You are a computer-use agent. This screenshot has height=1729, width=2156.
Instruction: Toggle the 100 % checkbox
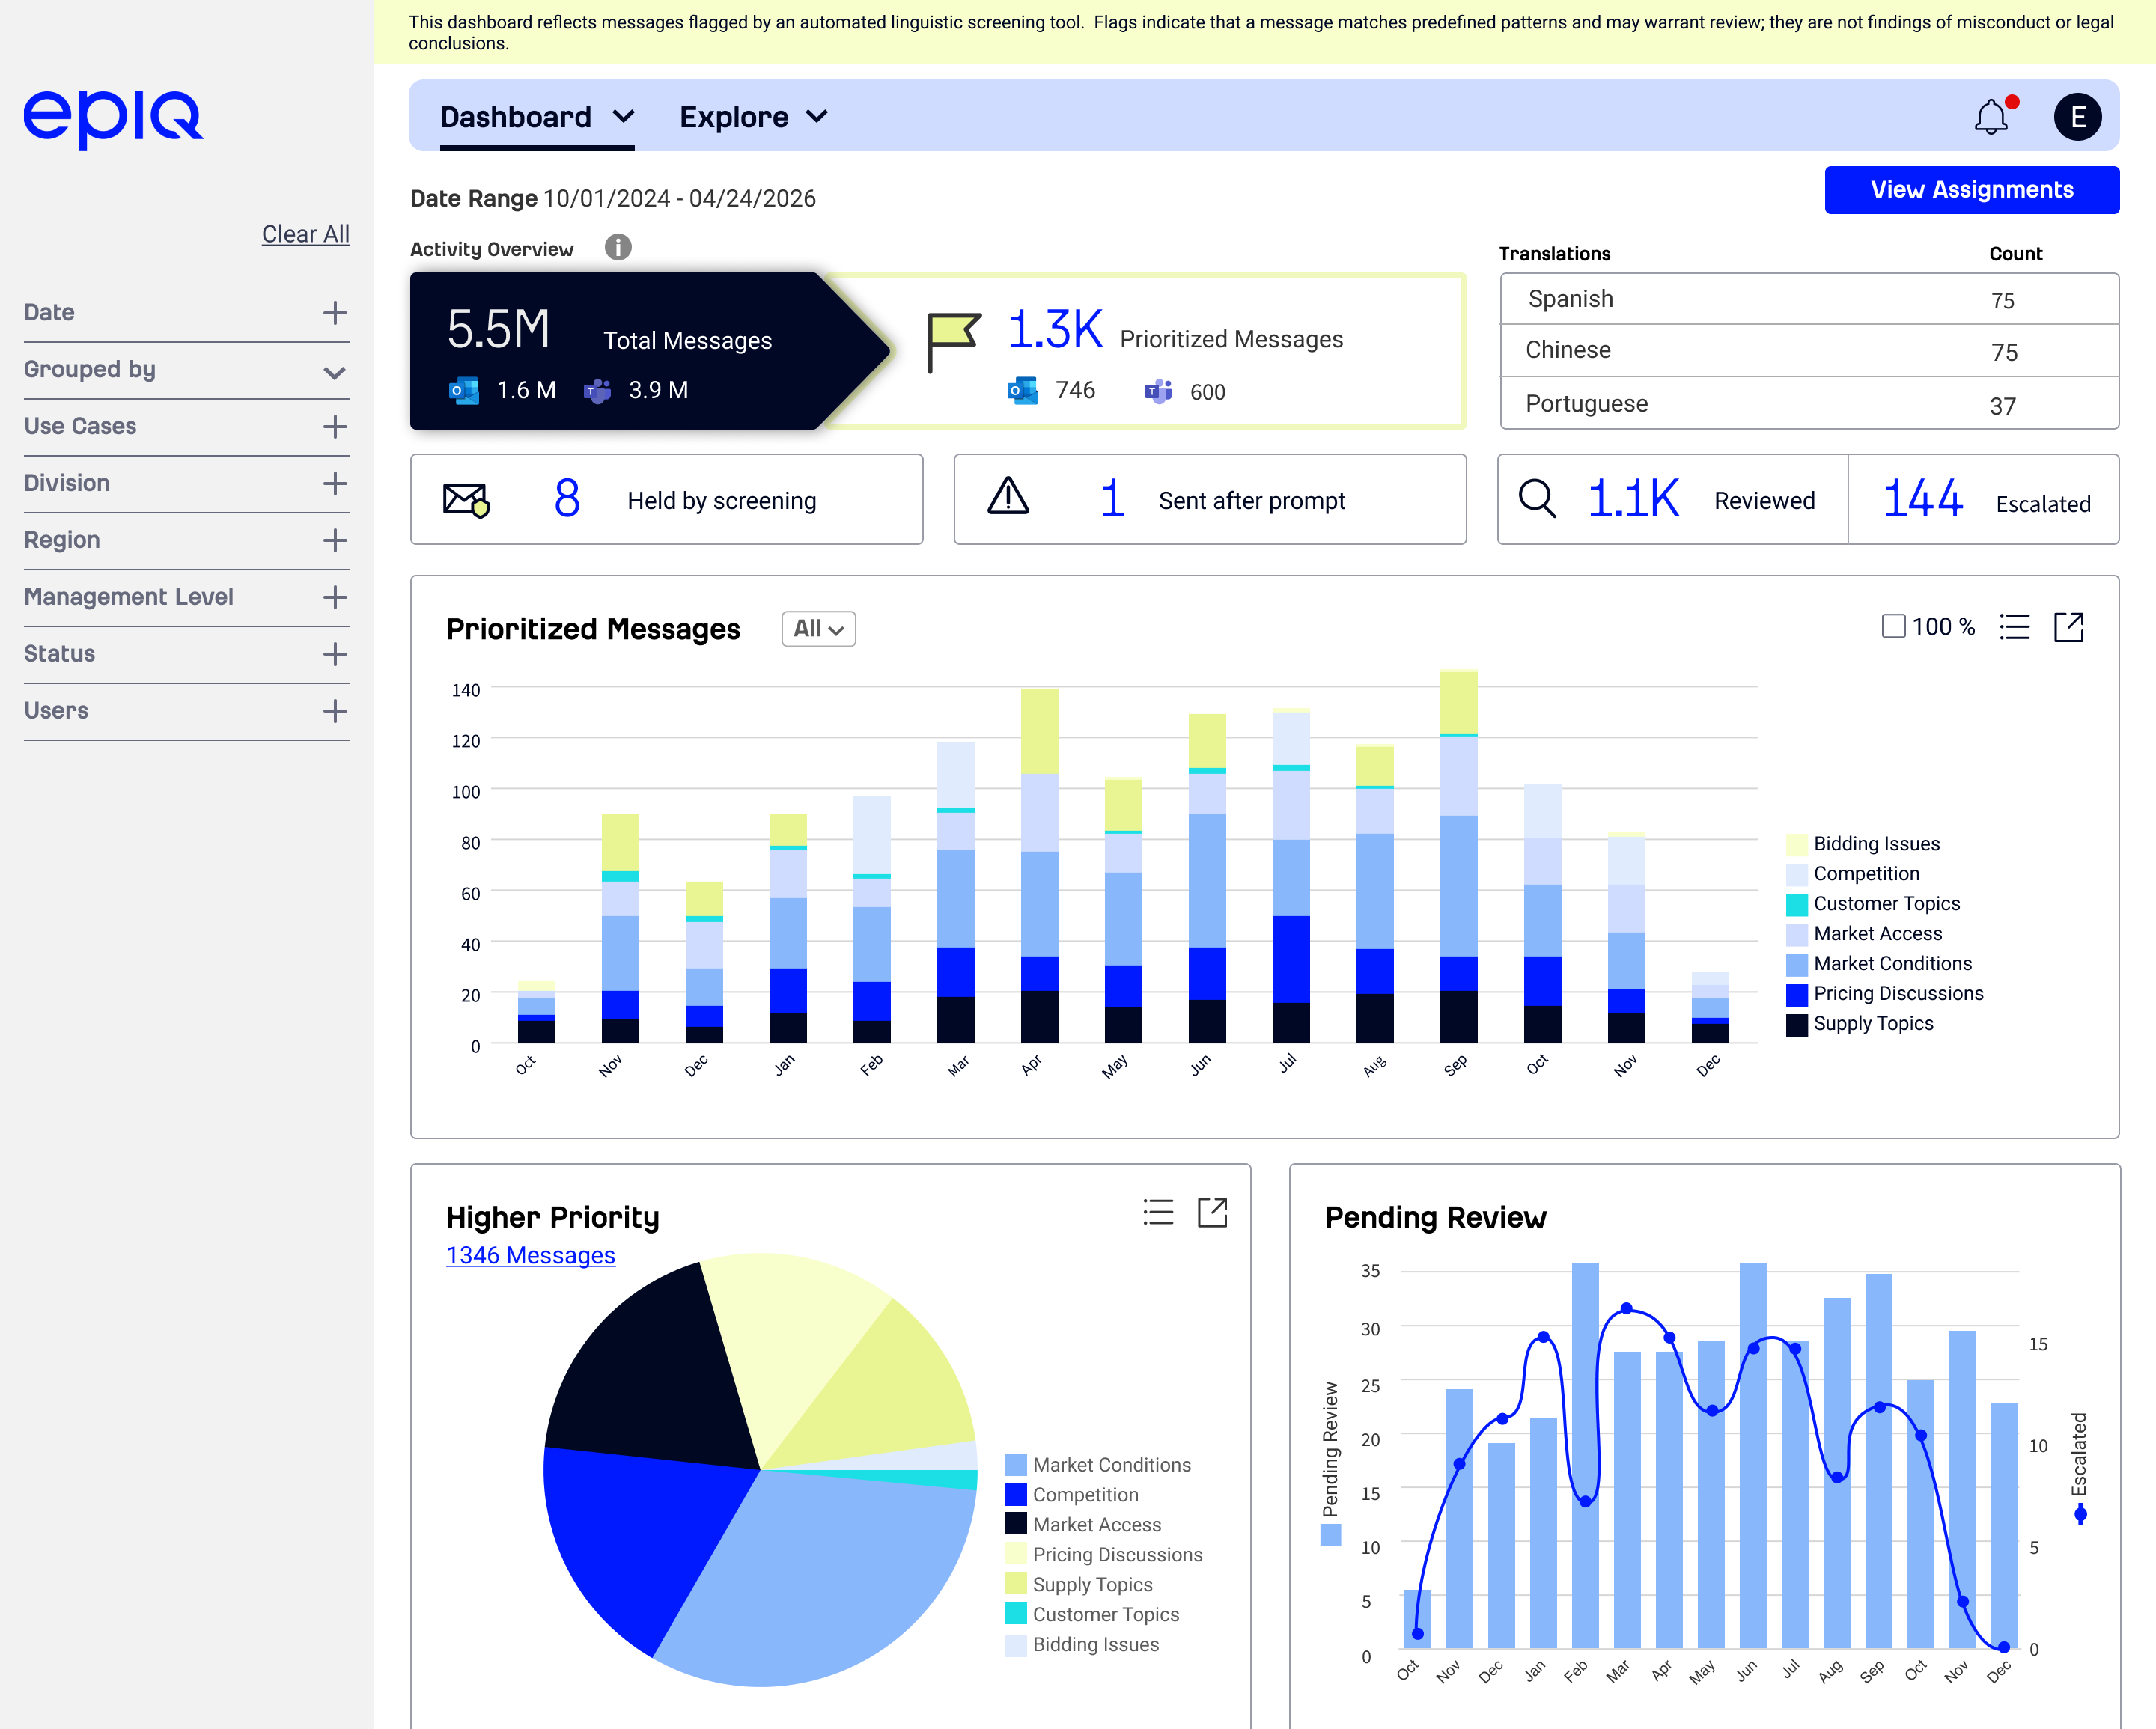1893,626
